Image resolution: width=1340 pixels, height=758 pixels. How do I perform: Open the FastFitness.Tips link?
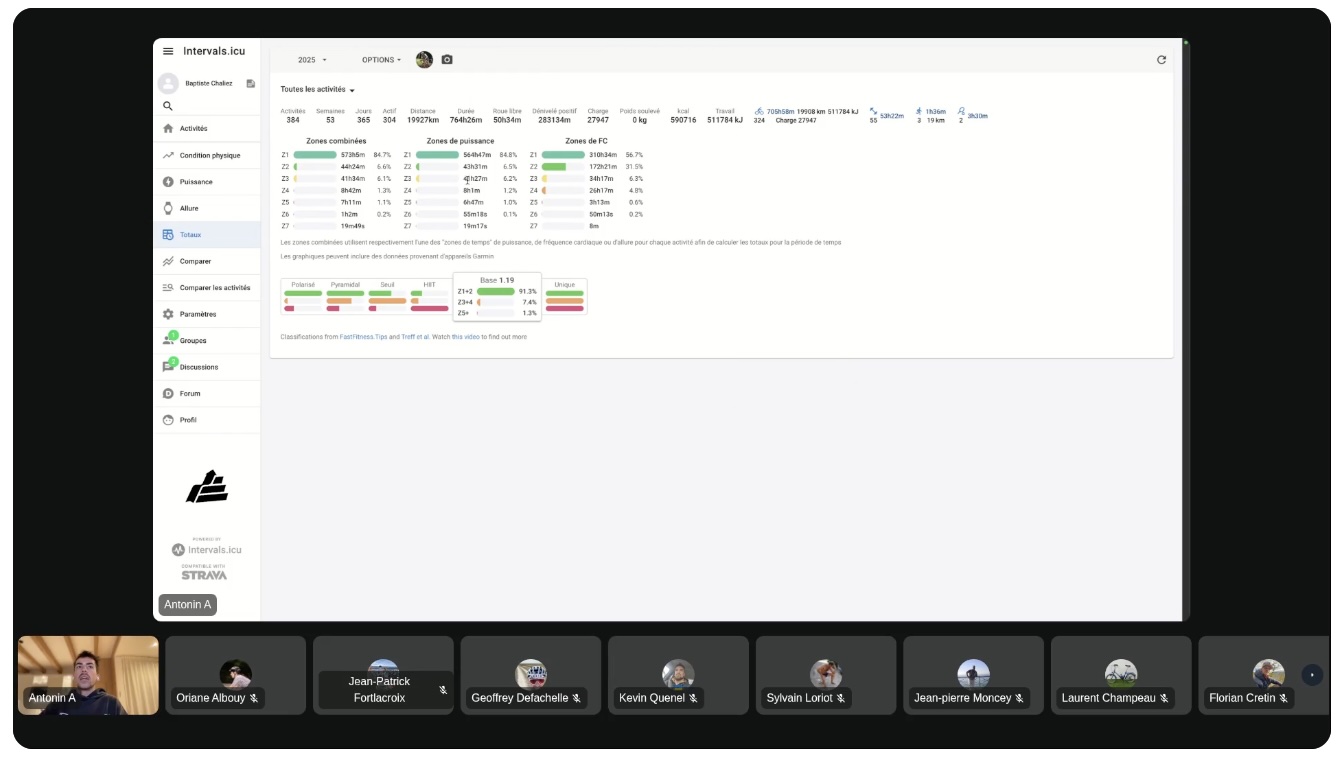(x=363, y=337)
